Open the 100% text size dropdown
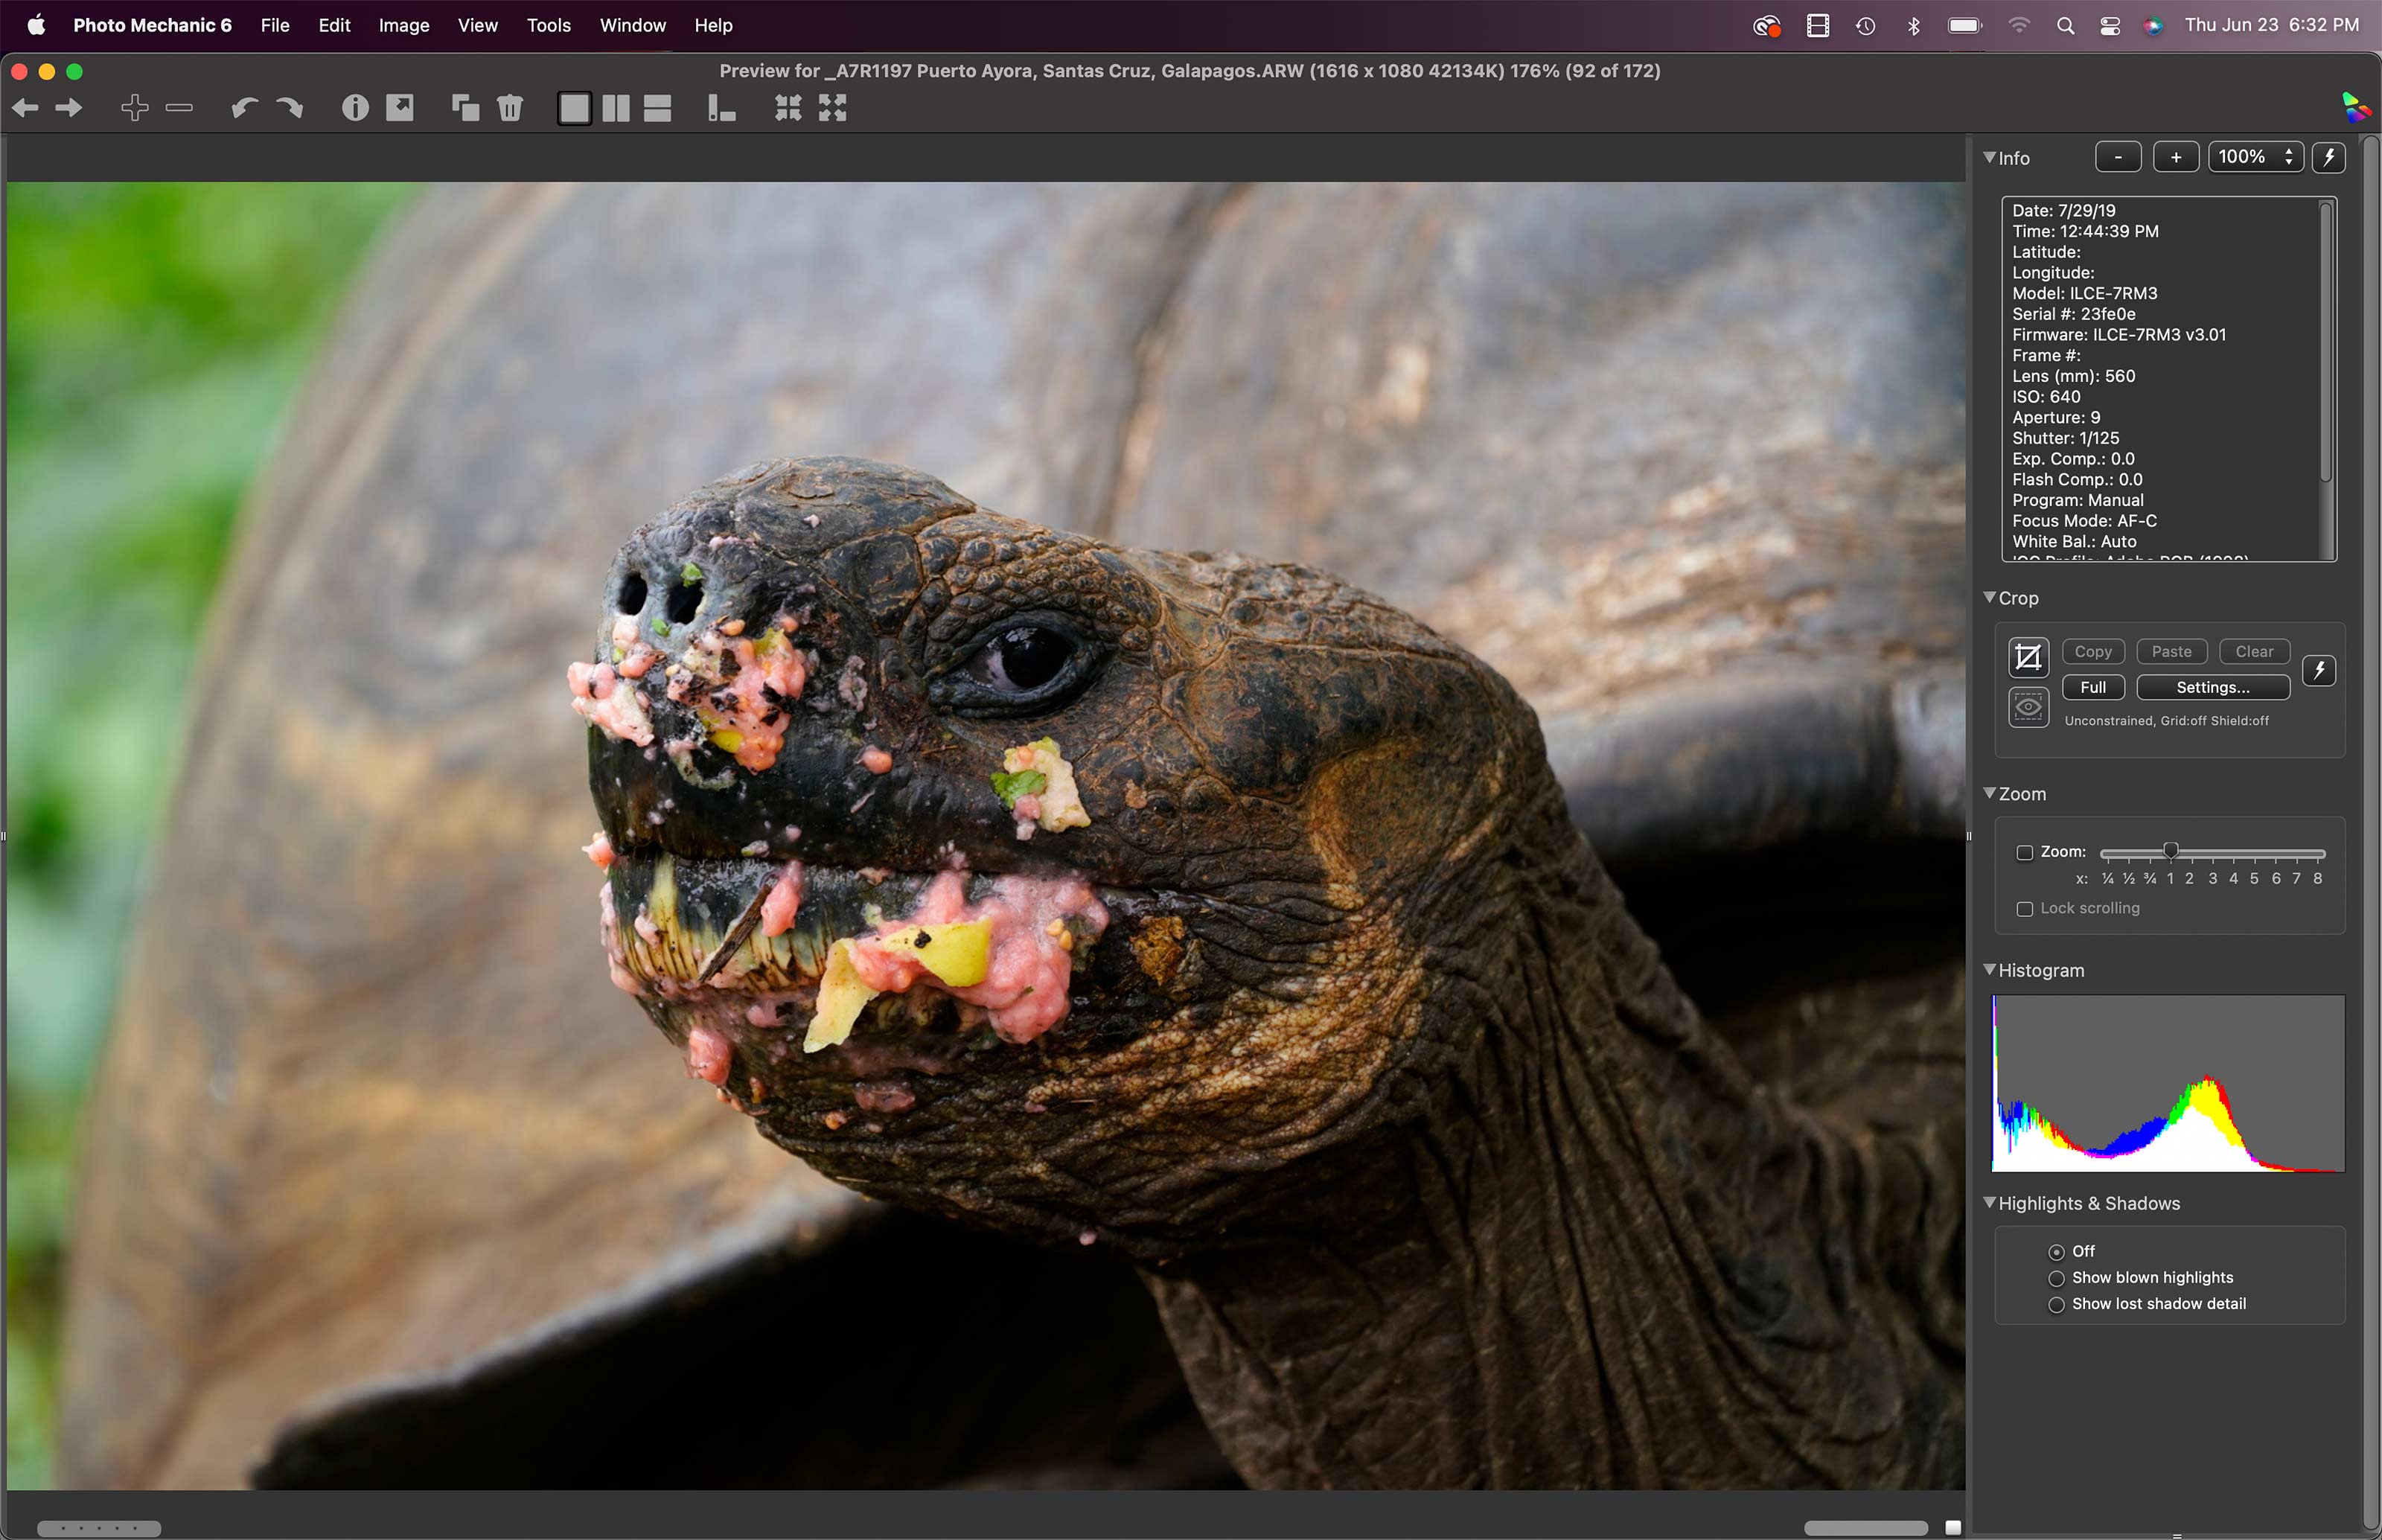Screen dimensions: 2382x1540 coord(2255,157)
